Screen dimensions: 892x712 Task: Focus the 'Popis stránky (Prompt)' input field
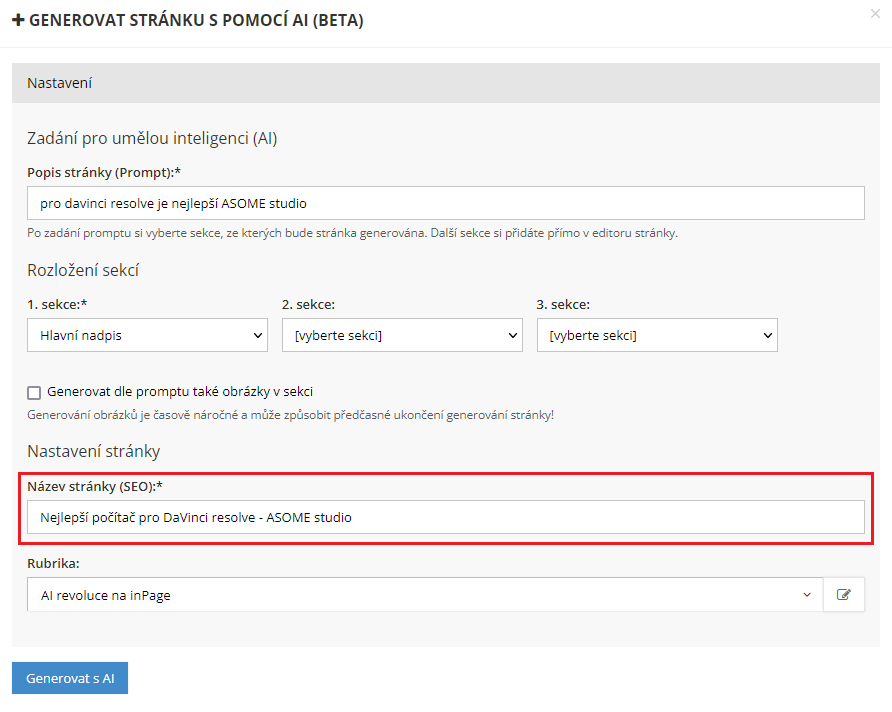(446, 203)
